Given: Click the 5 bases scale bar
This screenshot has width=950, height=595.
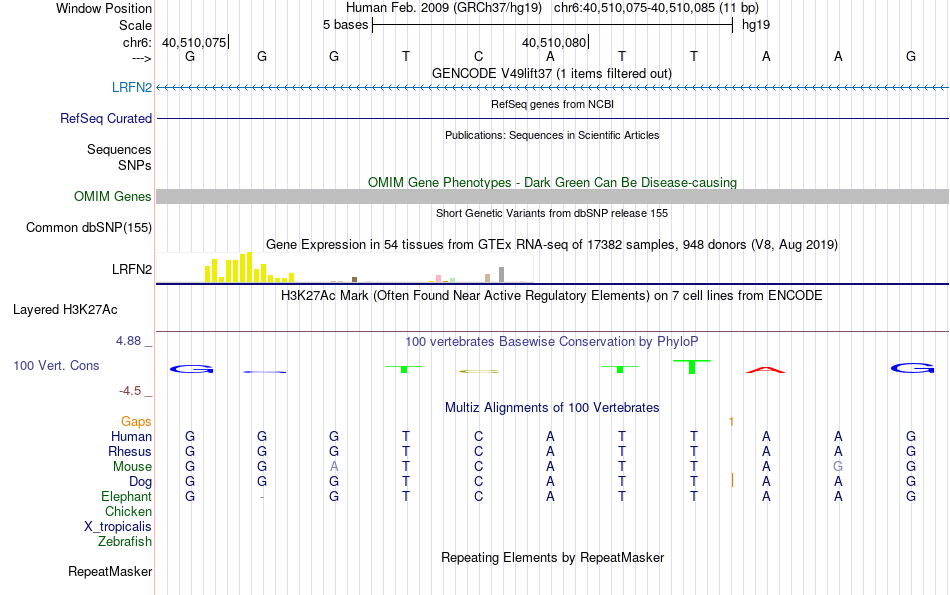Looking at the screenshot, I should (x=552, y=25).
